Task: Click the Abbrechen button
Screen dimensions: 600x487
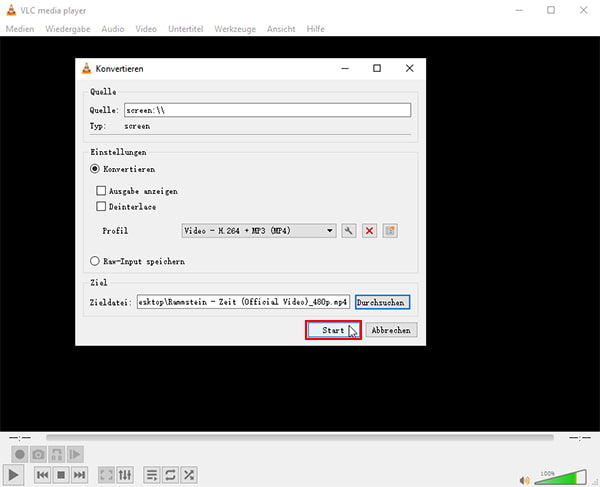Action: pyautogui.click(x=391, y=330)
